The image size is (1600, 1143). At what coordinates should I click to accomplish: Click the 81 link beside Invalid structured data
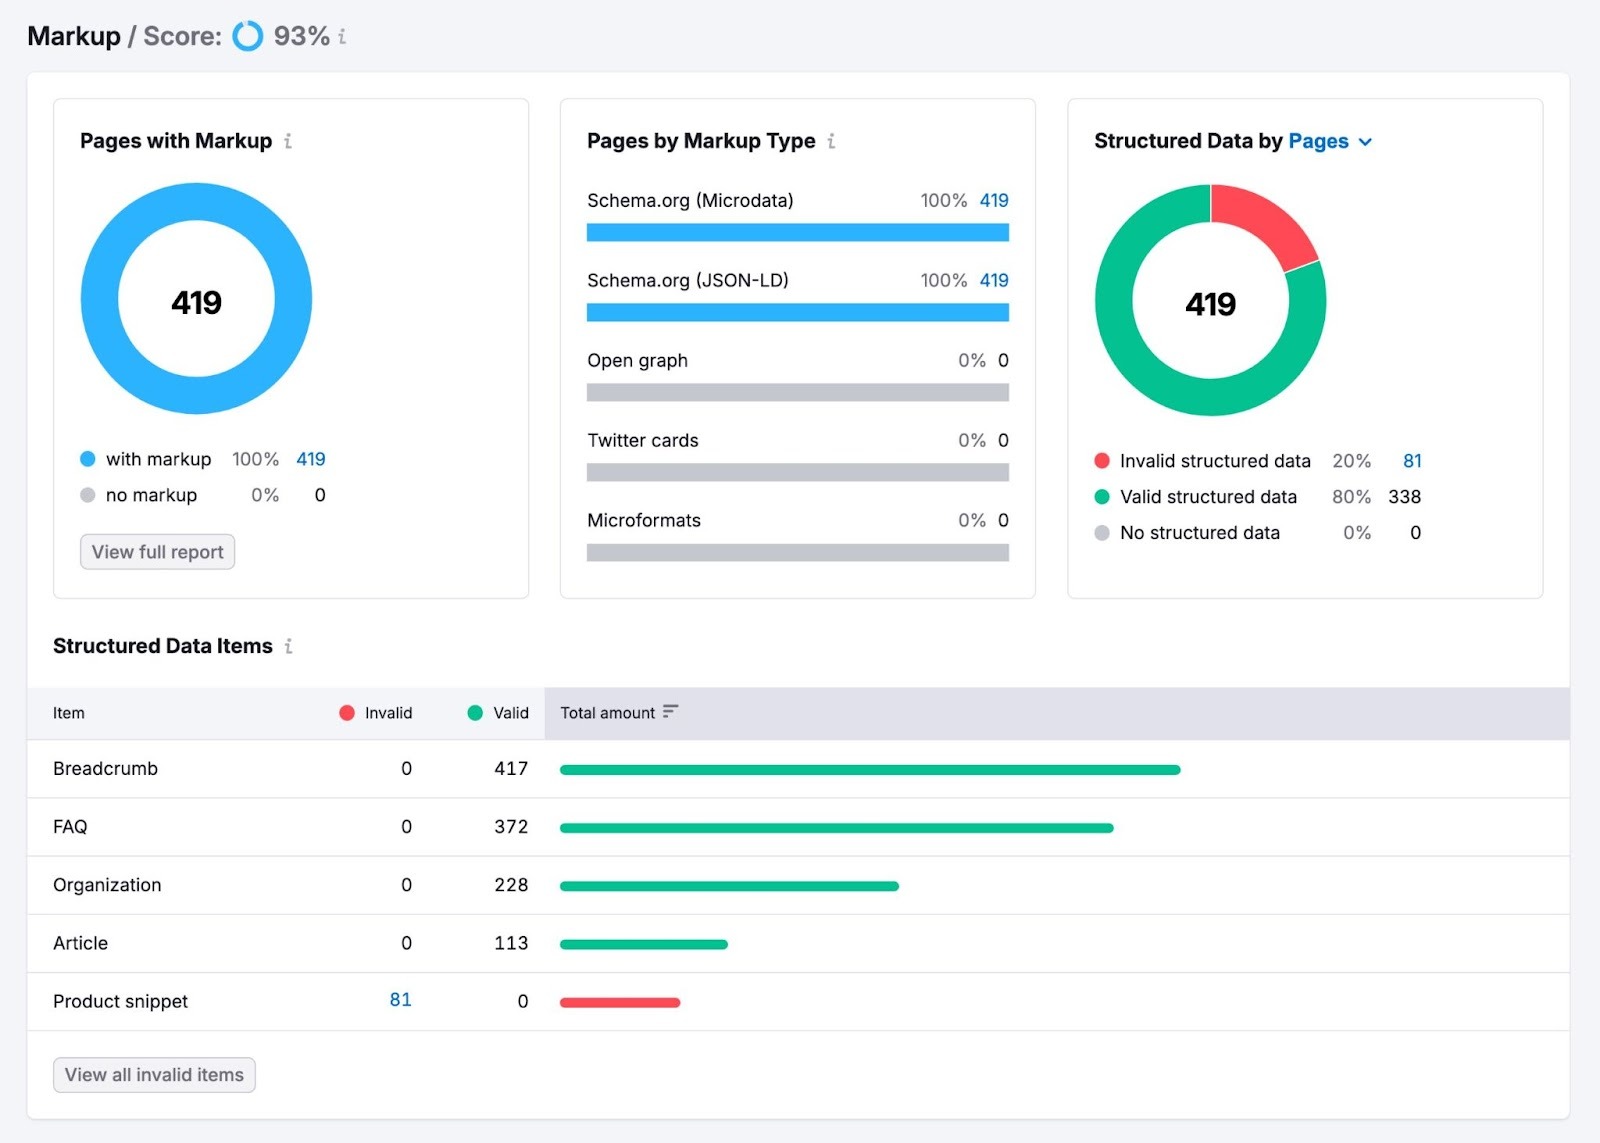point(1412,461)
